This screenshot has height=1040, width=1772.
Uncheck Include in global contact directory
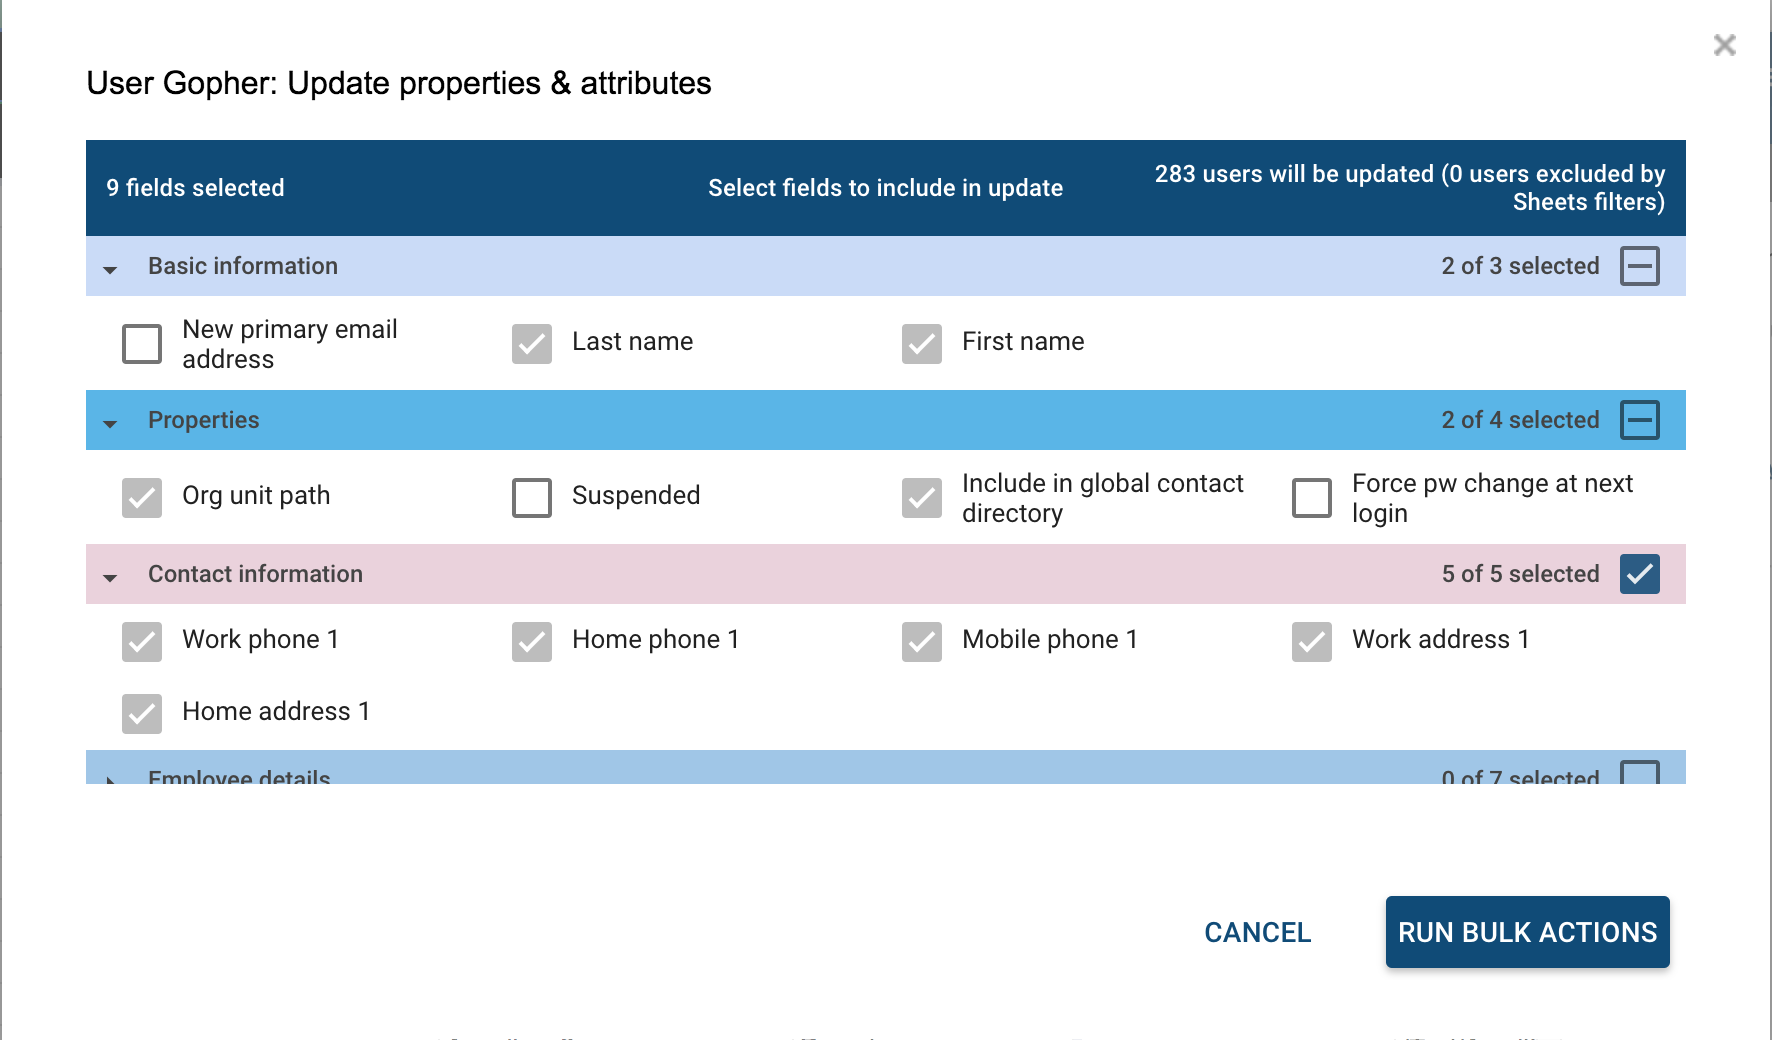[922, 498]
